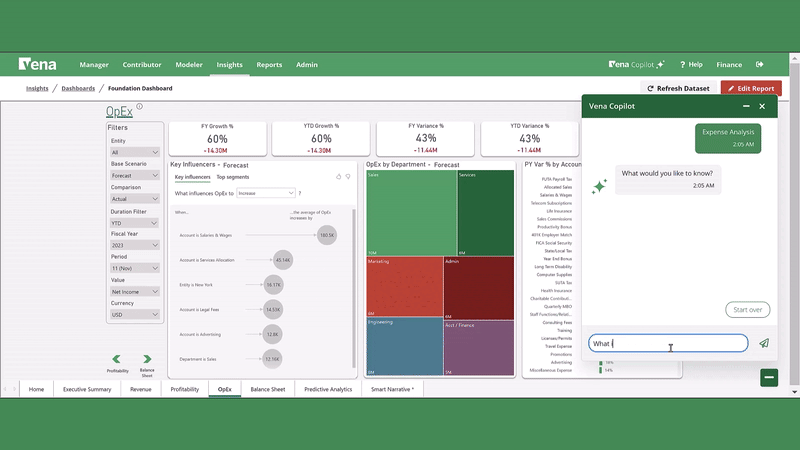The width and height of the screenshot is (800, 450).
Task: Open the Contributor menu
Action: tap(142, 65)
